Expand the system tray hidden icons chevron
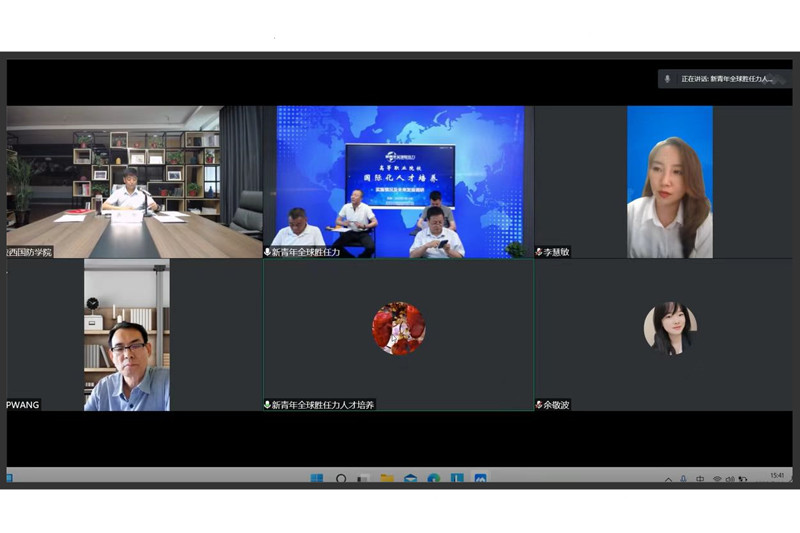The height and width of the screenshot is (533, 800). click(x=669, y=480)
